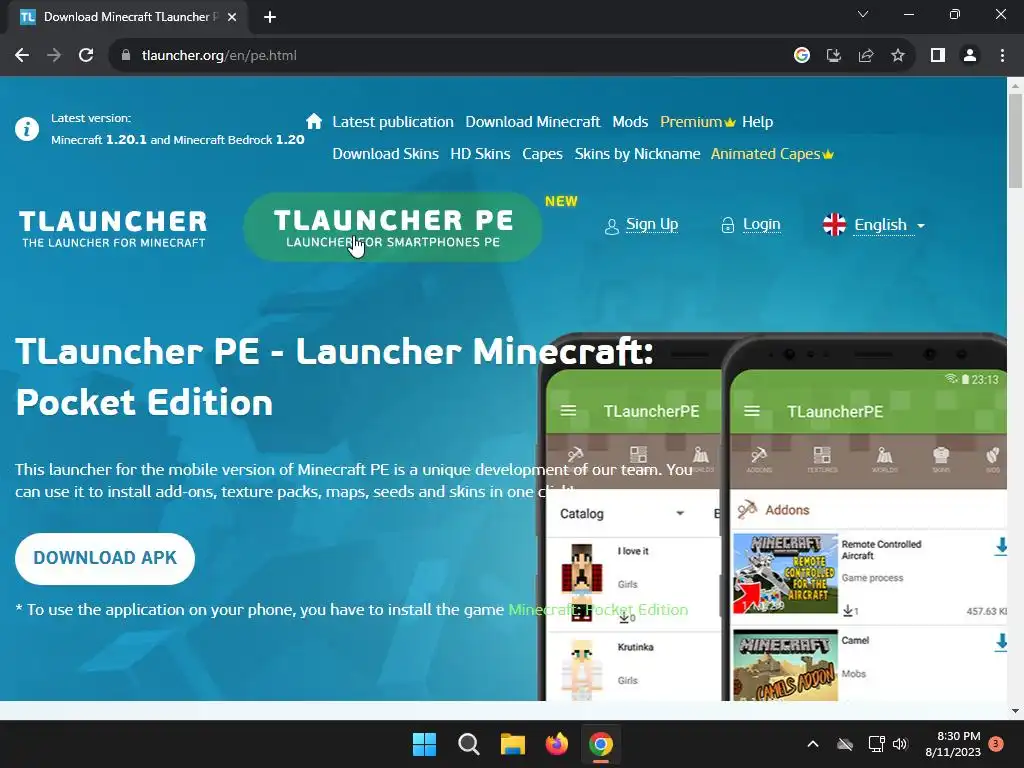Open the Download Minecraft menu item

[x=532, y=122]
